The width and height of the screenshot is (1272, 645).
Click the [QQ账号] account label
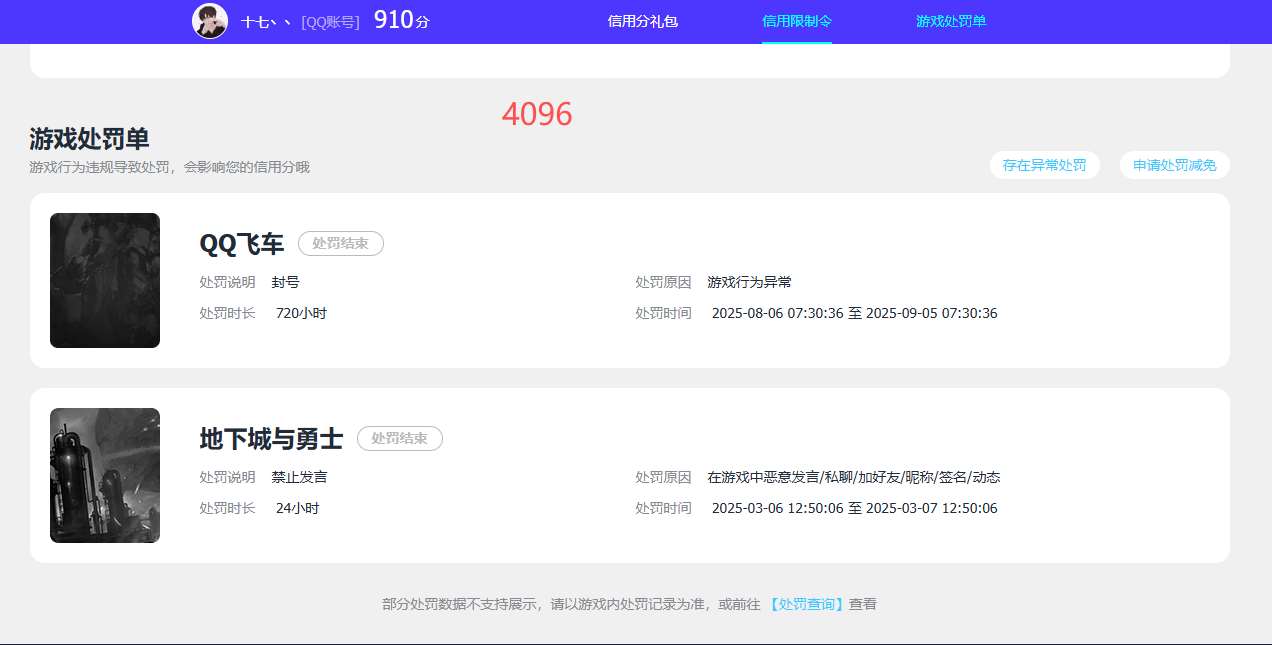pos(330,21)
